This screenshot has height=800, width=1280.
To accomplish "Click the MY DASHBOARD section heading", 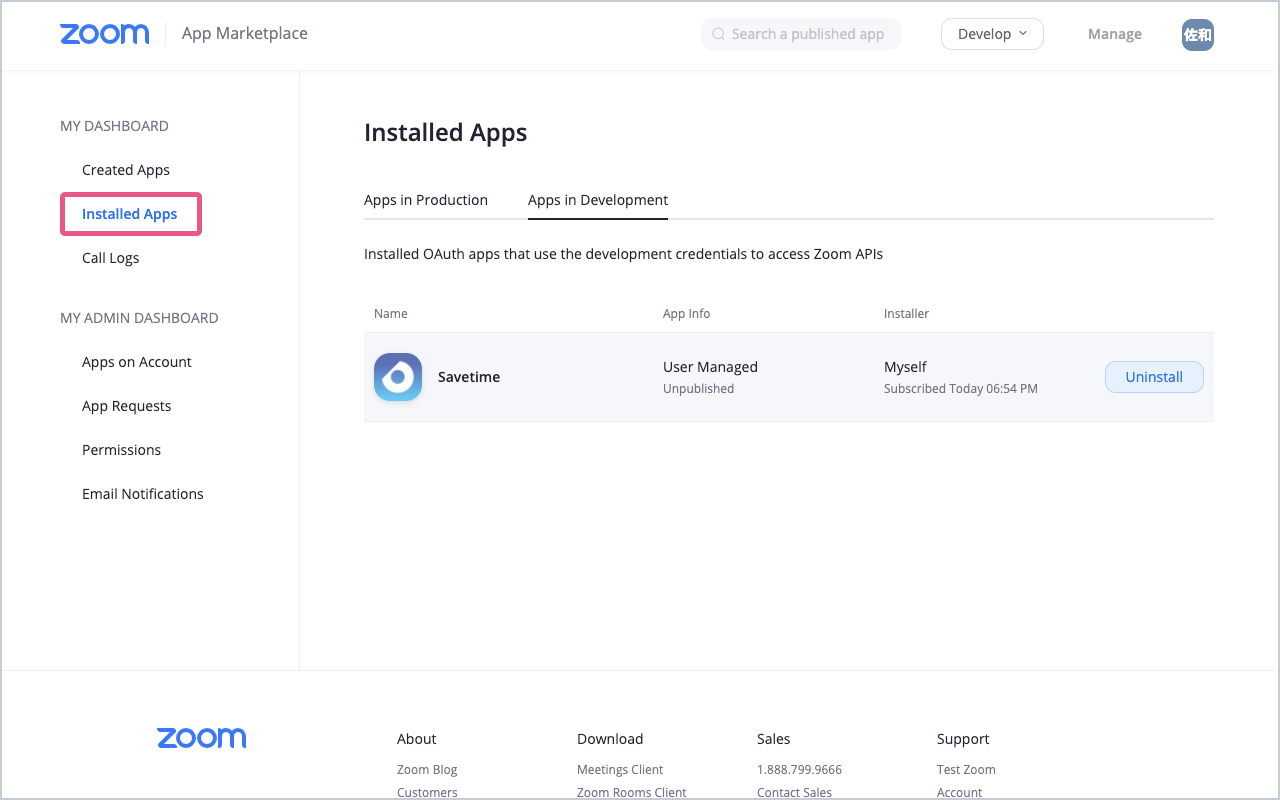I will click(115, 126).
